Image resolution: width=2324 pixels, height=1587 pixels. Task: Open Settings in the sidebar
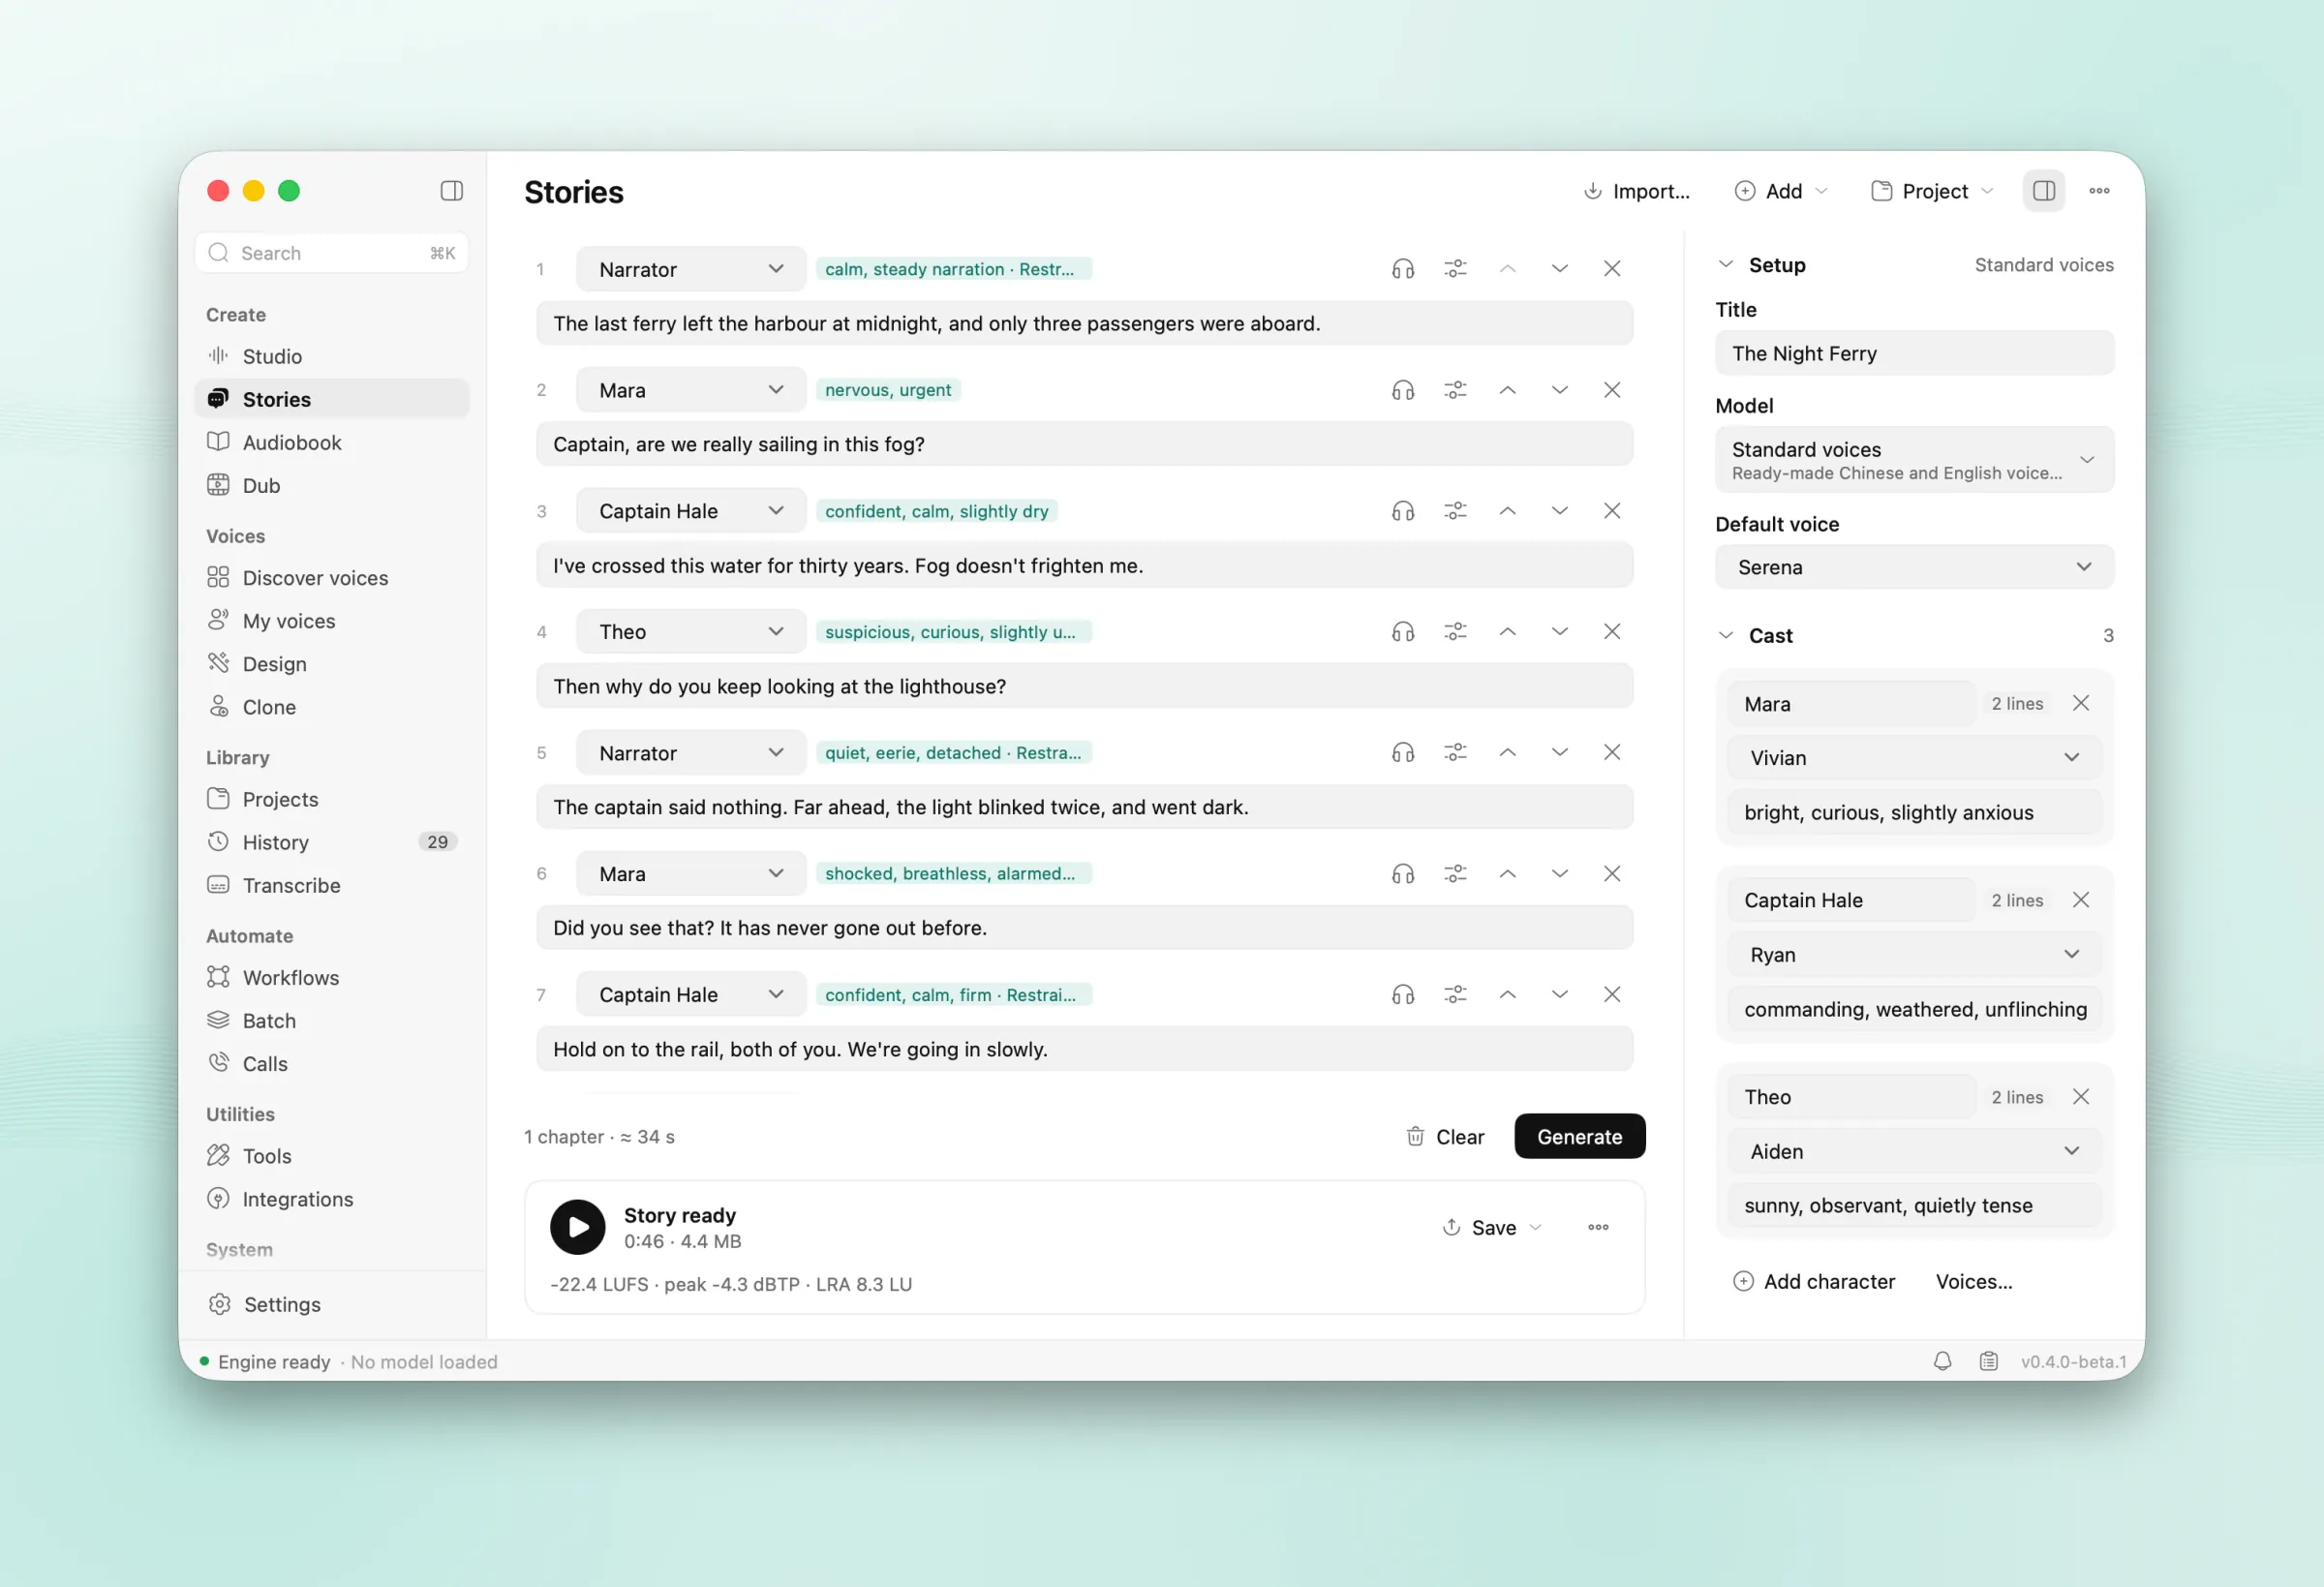(332, 1304)
